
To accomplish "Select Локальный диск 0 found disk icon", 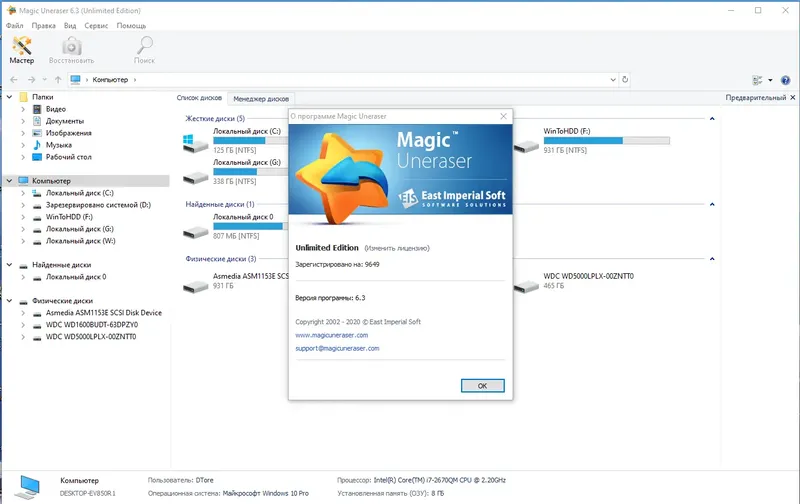I will 195,232.
